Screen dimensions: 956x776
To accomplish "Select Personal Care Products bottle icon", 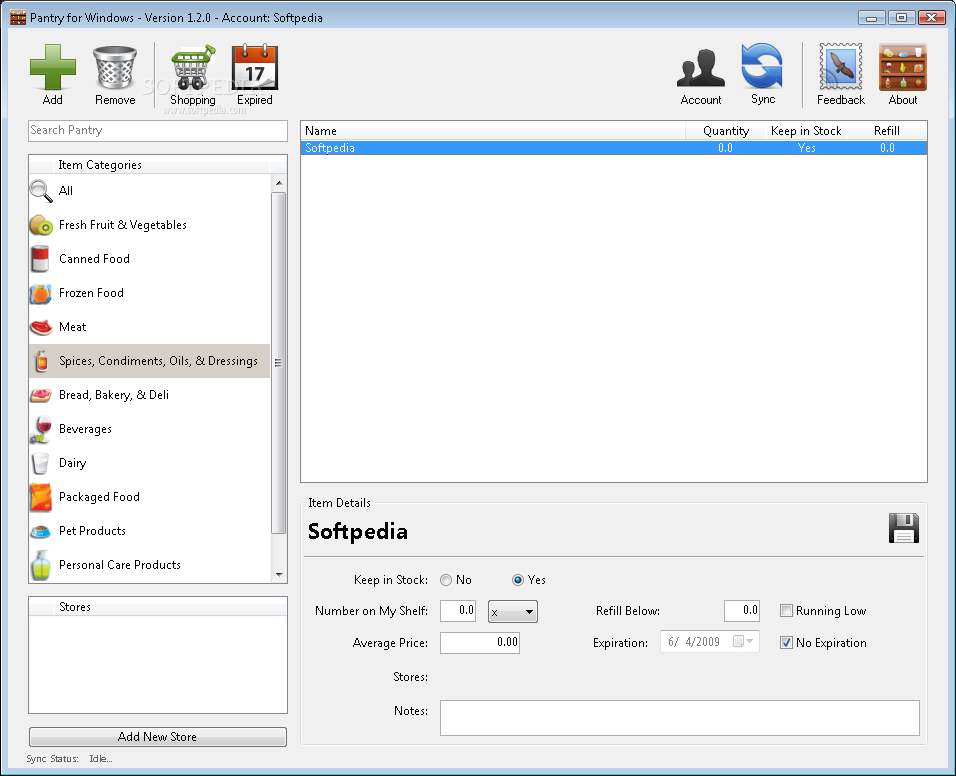I will (41, 565).
